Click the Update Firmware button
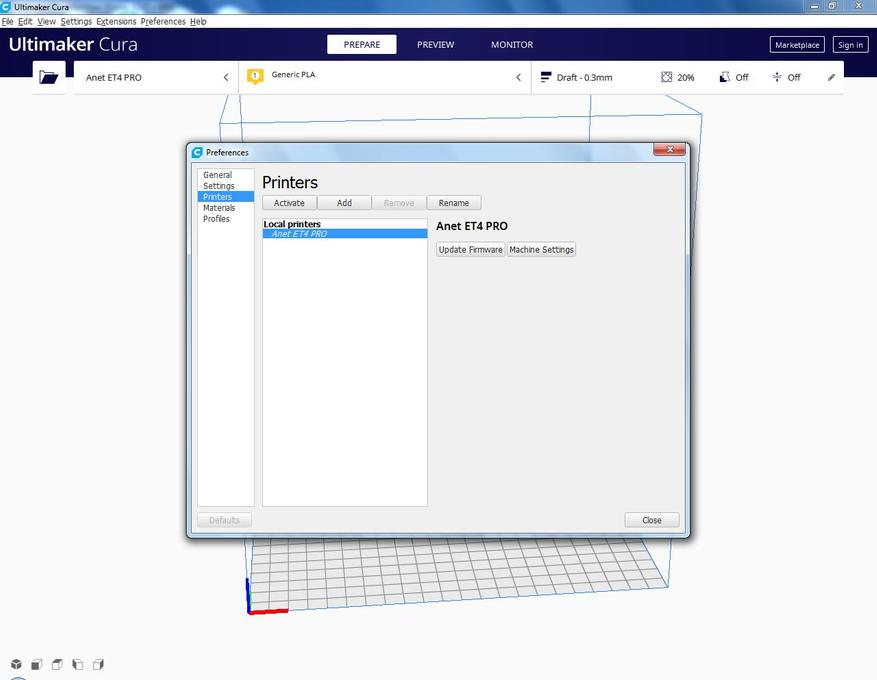This screenshot has width=877, height=680. tap(470, 250)
